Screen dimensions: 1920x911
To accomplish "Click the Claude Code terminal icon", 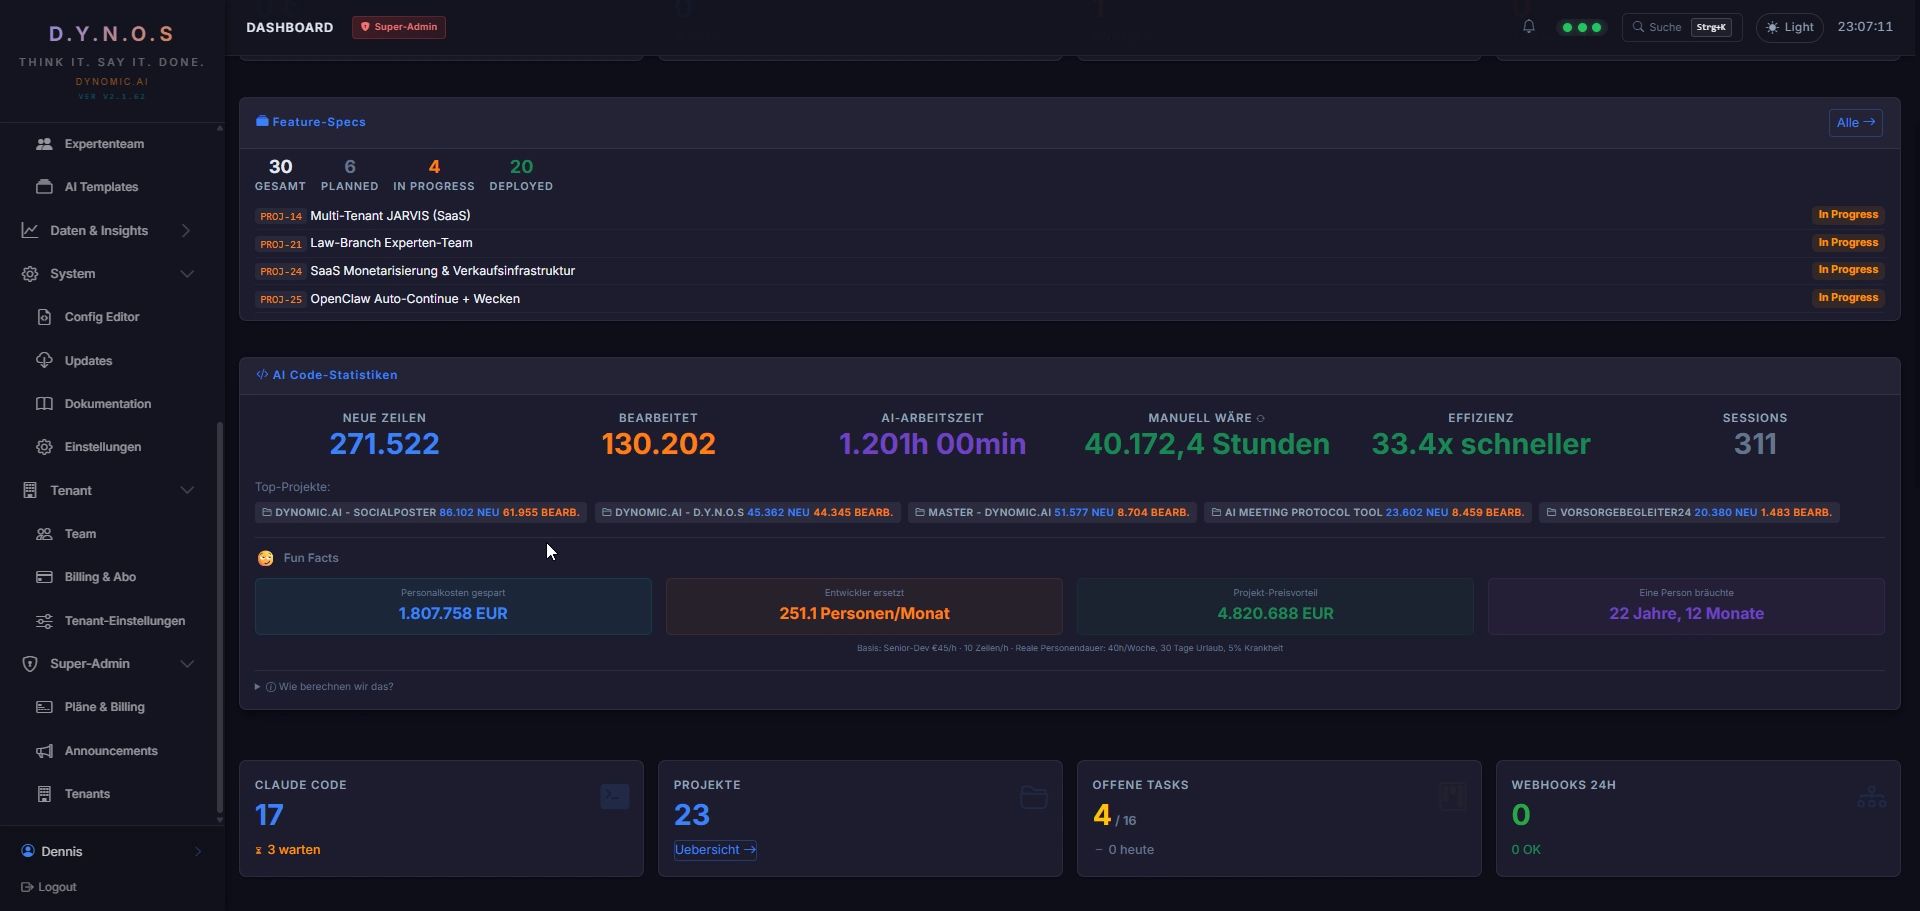I will [615, 796].
